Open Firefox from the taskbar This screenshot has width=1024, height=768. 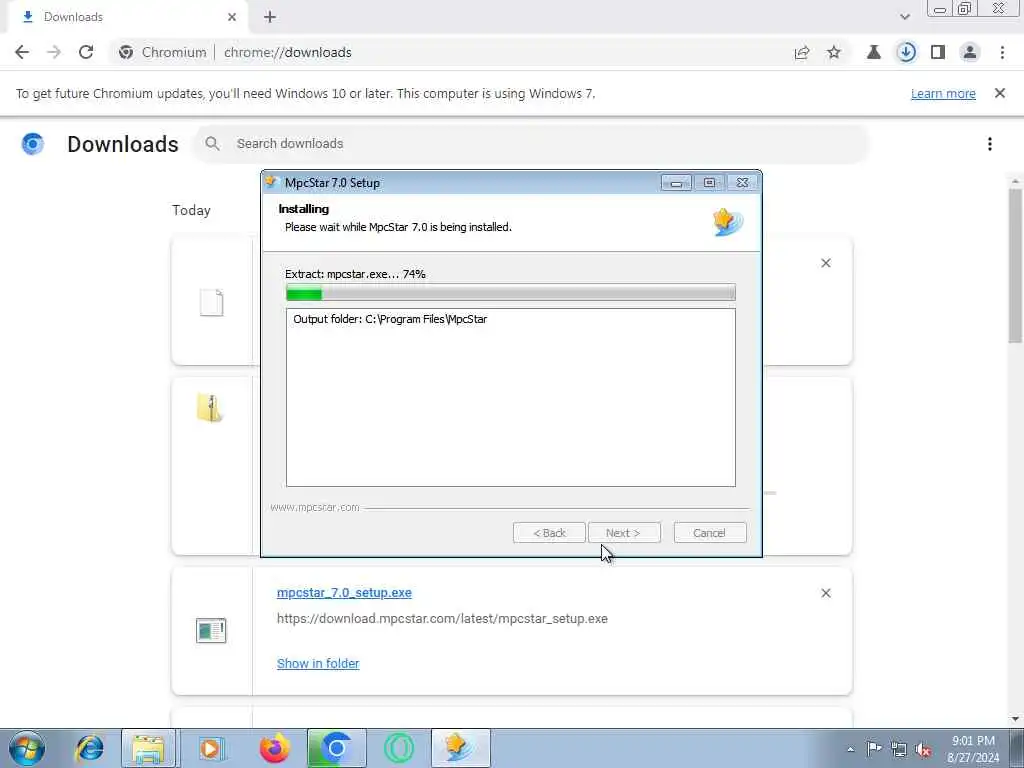[274, 748]
